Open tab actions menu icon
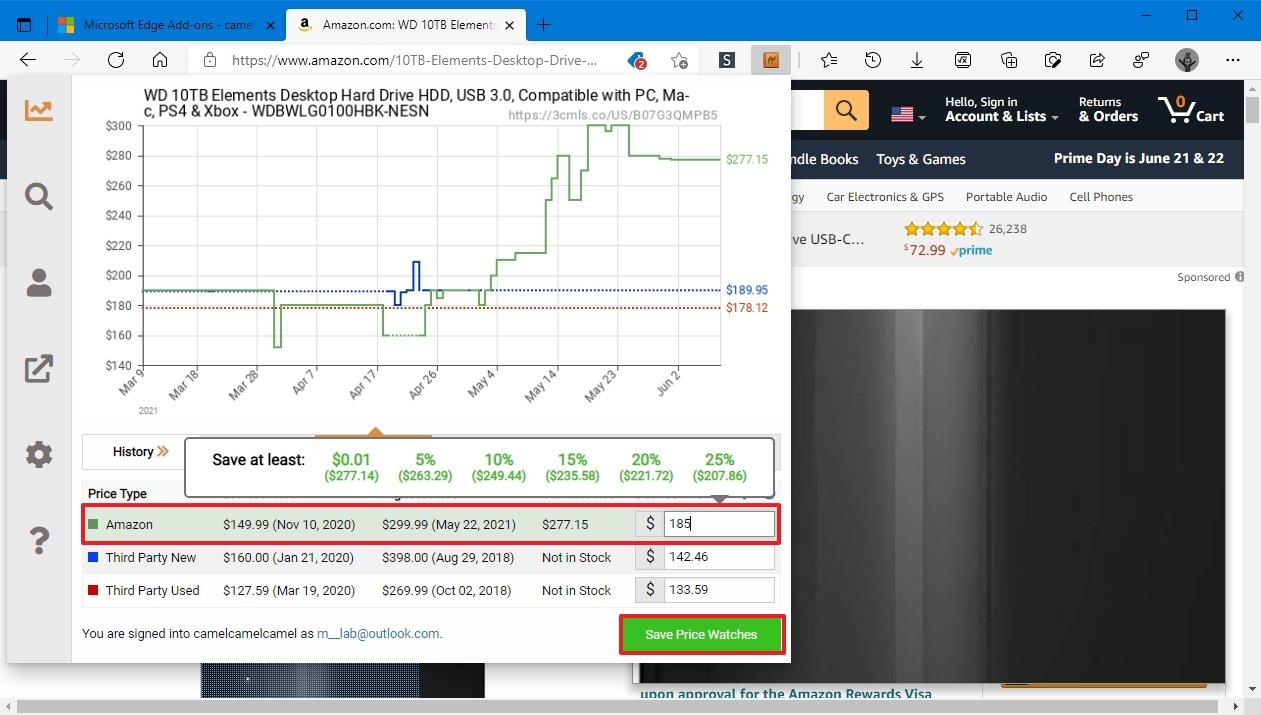The image size is (1261, 715). [x=24, y=24]
